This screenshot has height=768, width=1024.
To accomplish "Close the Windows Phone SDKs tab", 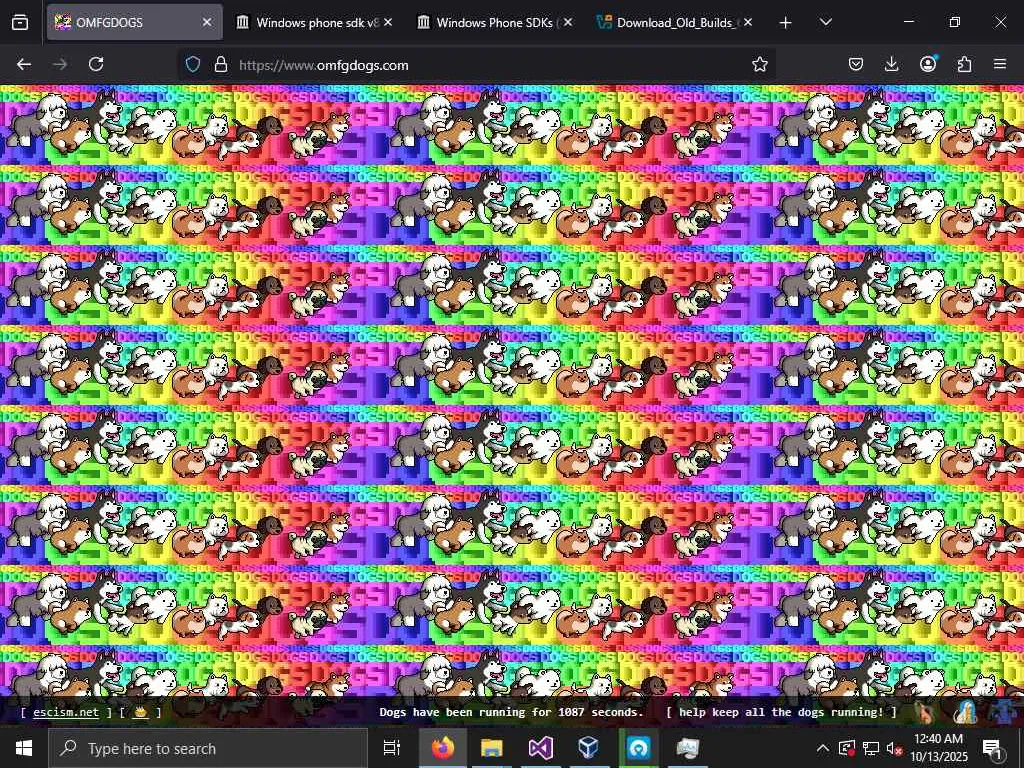I will (568, 22).
